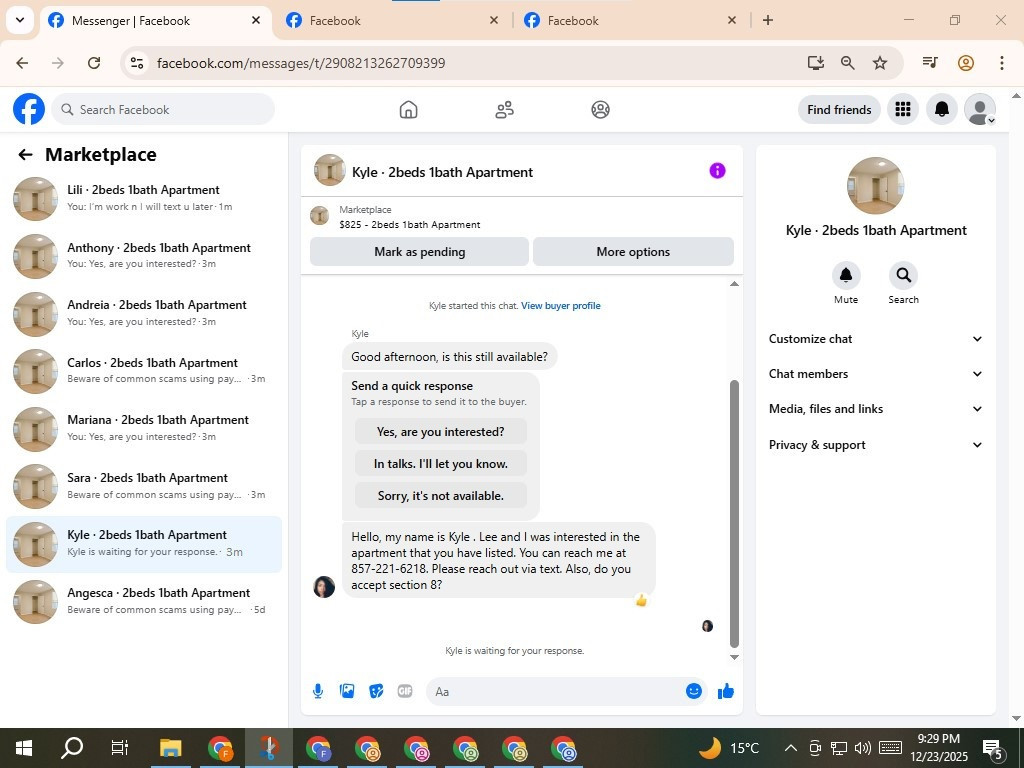Image resolution: width=1024 pixels, height=768 pixels.
Task: Open Mariana apartment conversation
Action: (x=144, y=428)
